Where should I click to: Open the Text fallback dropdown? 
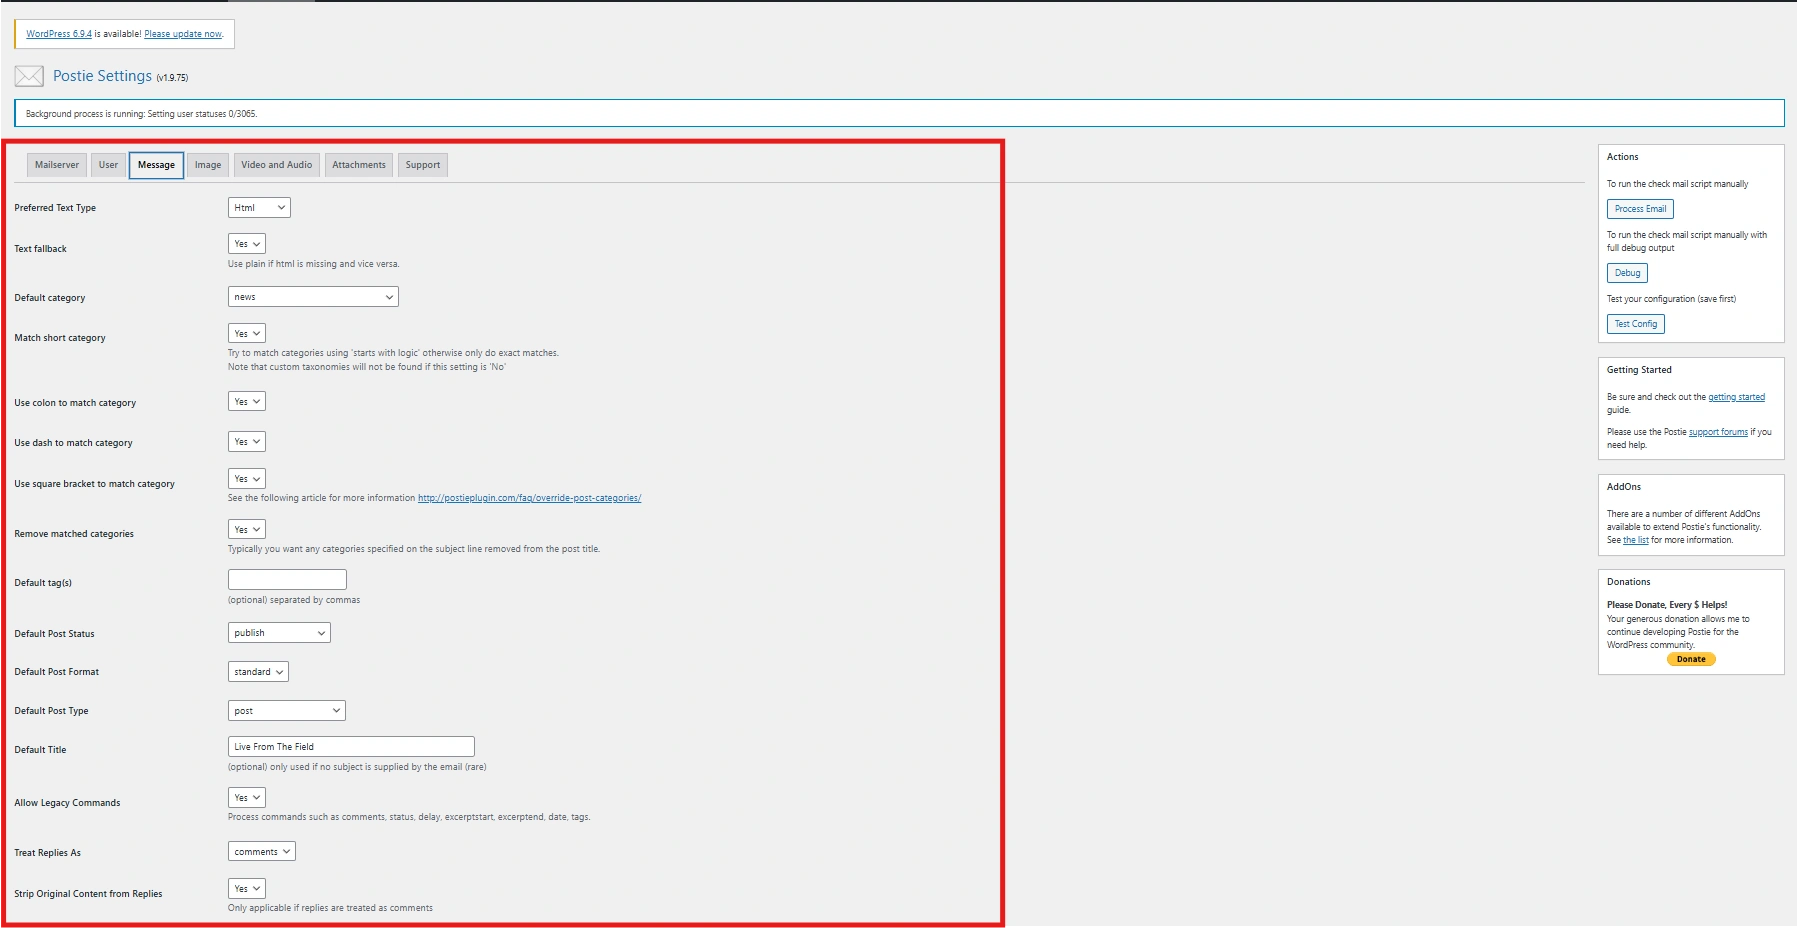point(247,244)
